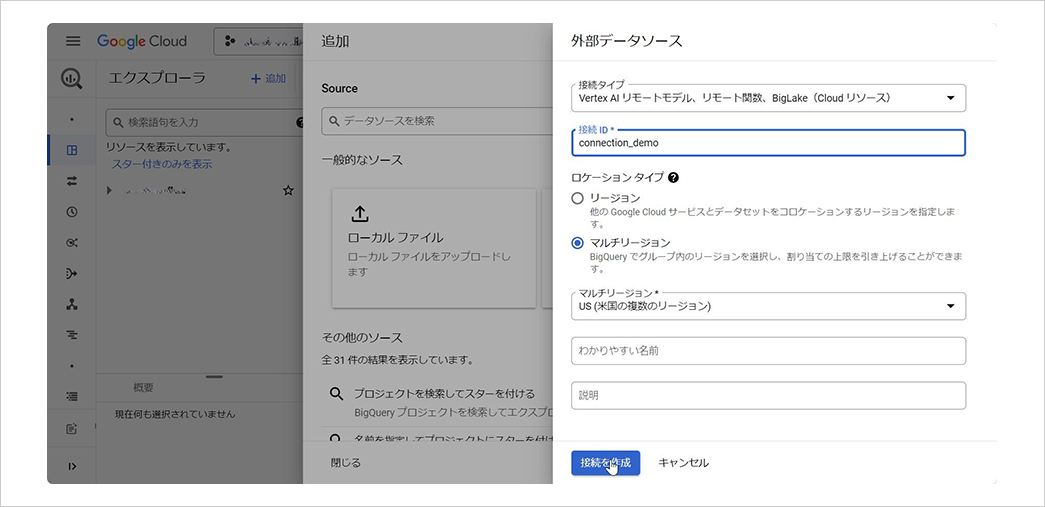The width and height of the screenshot is (1045, 507).
Task: Select the ローカル ファイル source card
Action: 434,248
